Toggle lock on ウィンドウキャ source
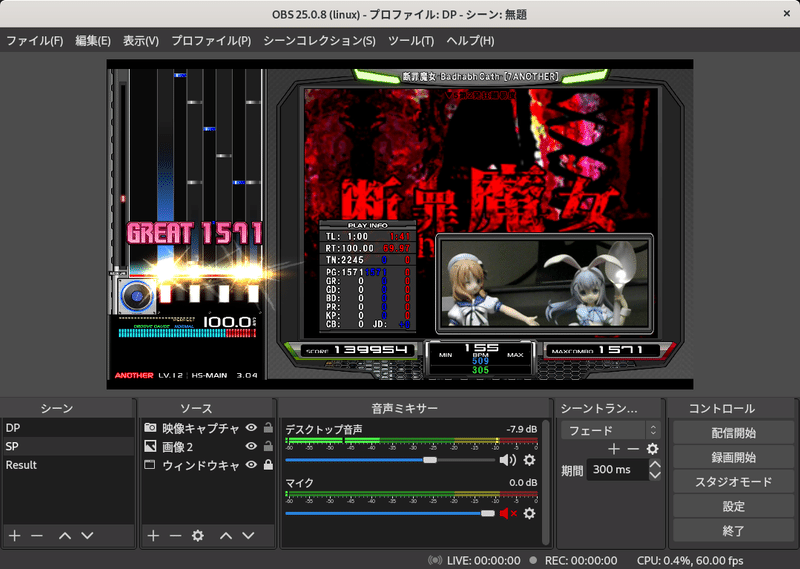The height and width of the screenshot is (569, 800). (268, 464)
